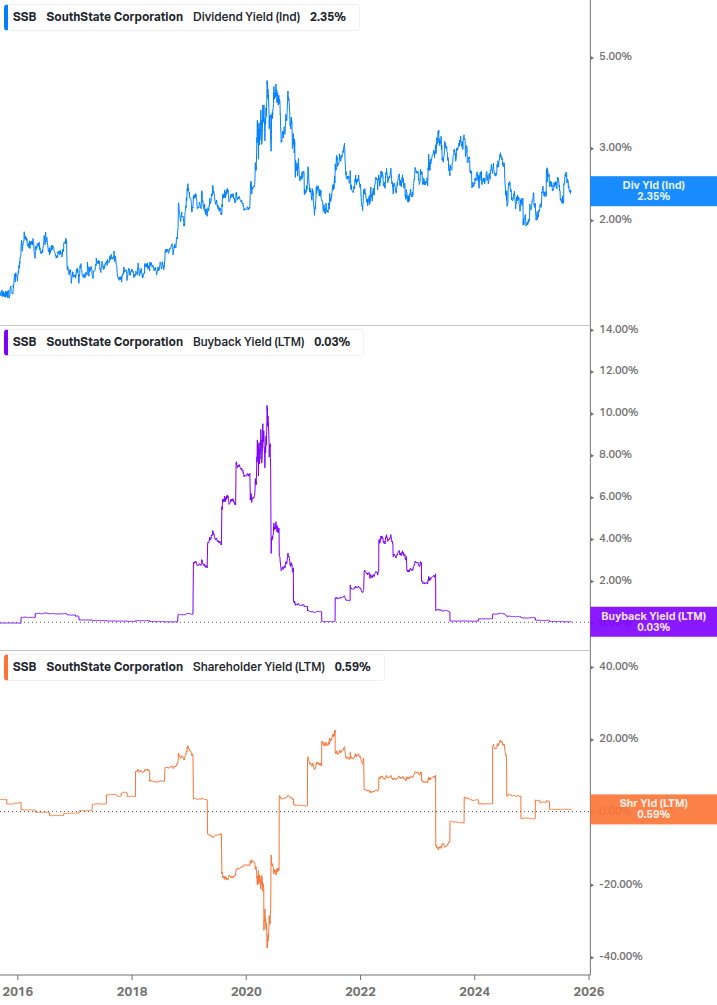717x1005 pixels.
Task: Click the purple Buyback Yield axis tag
Action: click(653, 622)
